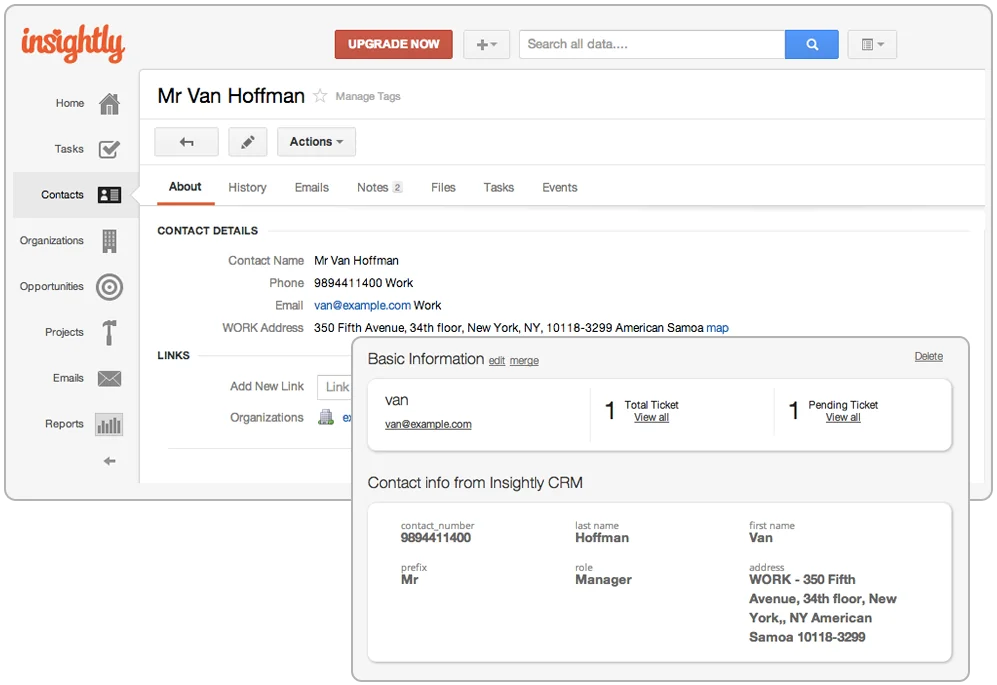Click the UPGRADE NOW button
This screenshot has height=685, width=997.
[394, 45]
